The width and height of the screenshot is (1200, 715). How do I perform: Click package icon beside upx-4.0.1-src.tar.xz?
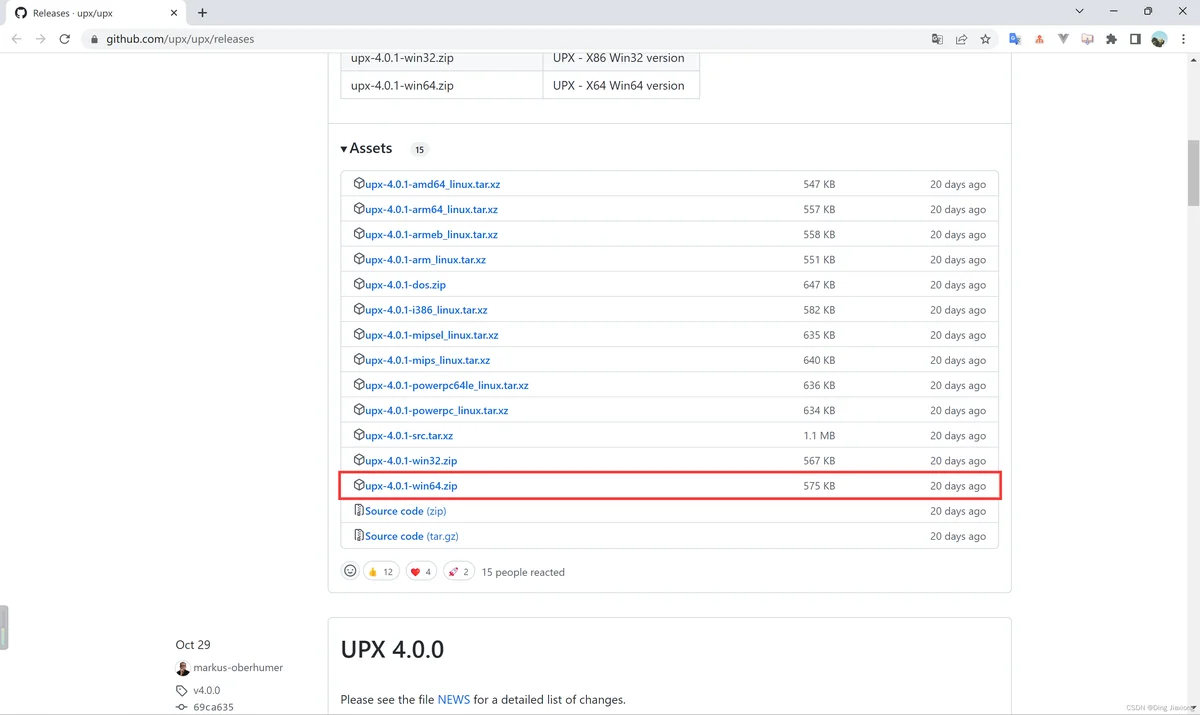(359, 435)
